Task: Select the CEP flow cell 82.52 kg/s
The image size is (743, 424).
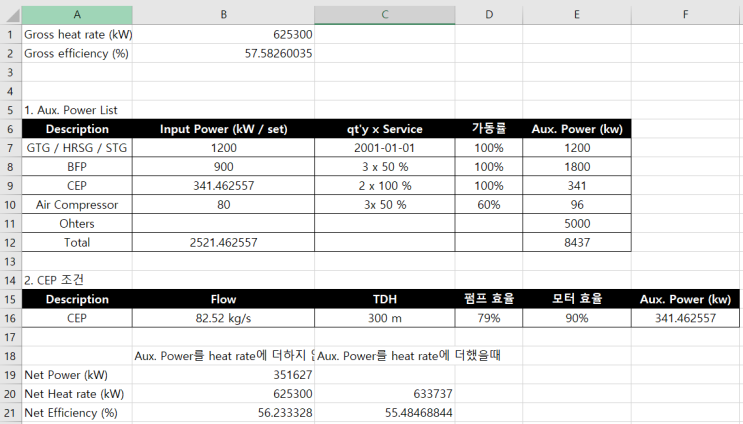Action: pos(223,318)
